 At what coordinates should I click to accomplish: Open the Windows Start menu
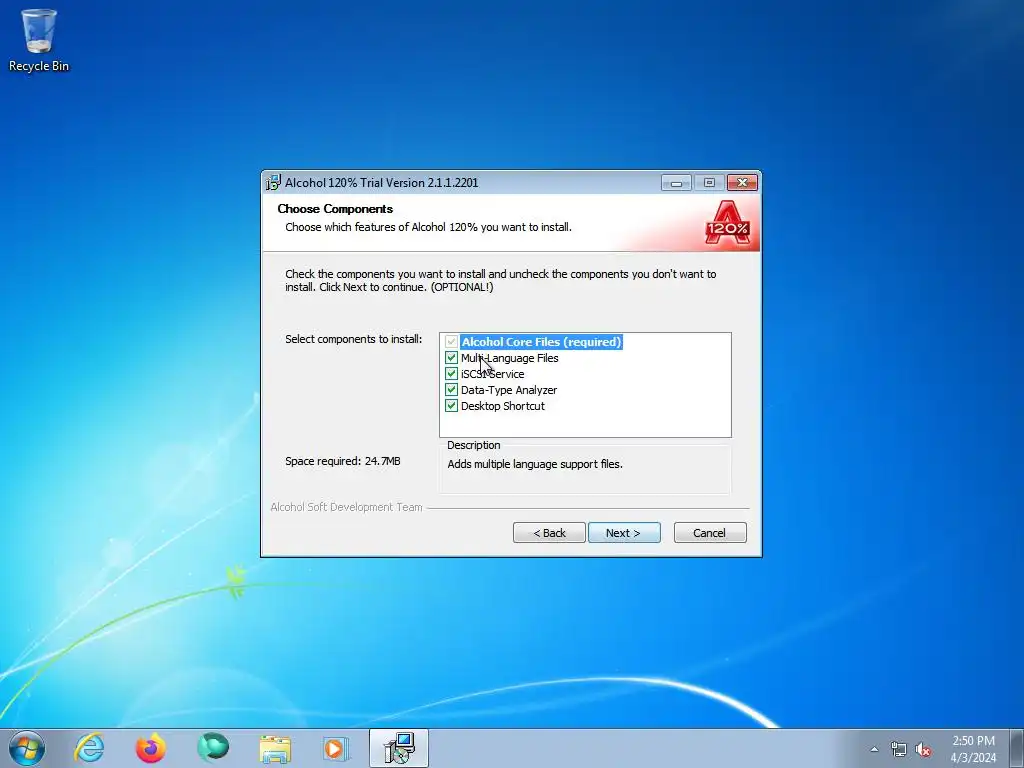[x=27, y=748]
